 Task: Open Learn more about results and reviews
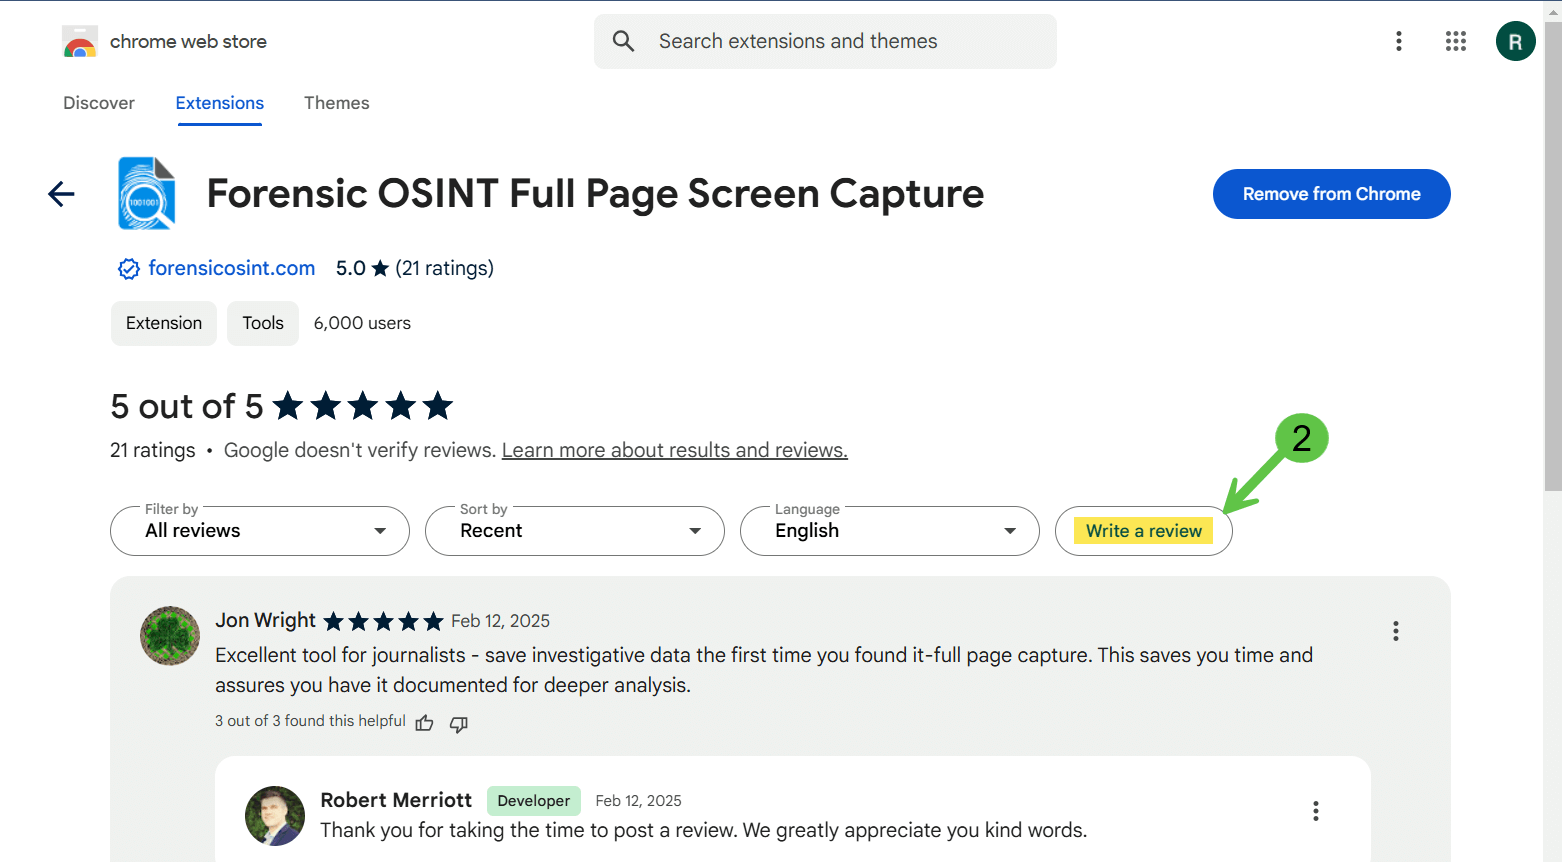[x=675, y=450]
